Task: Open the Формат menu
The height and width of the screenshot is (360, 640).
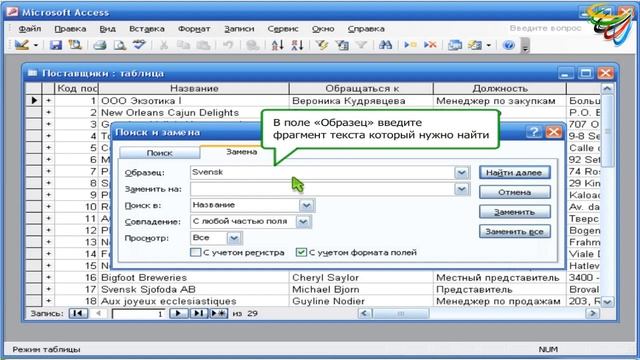Action: (x=194, y=29)
